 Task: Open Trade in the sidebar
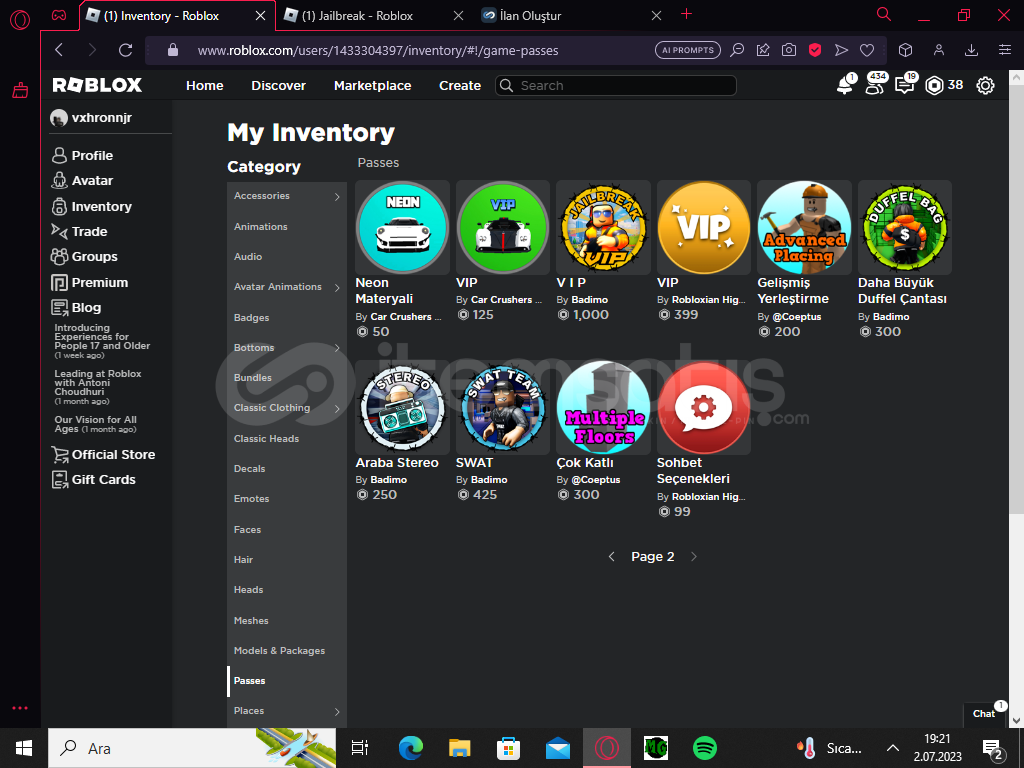79,232
